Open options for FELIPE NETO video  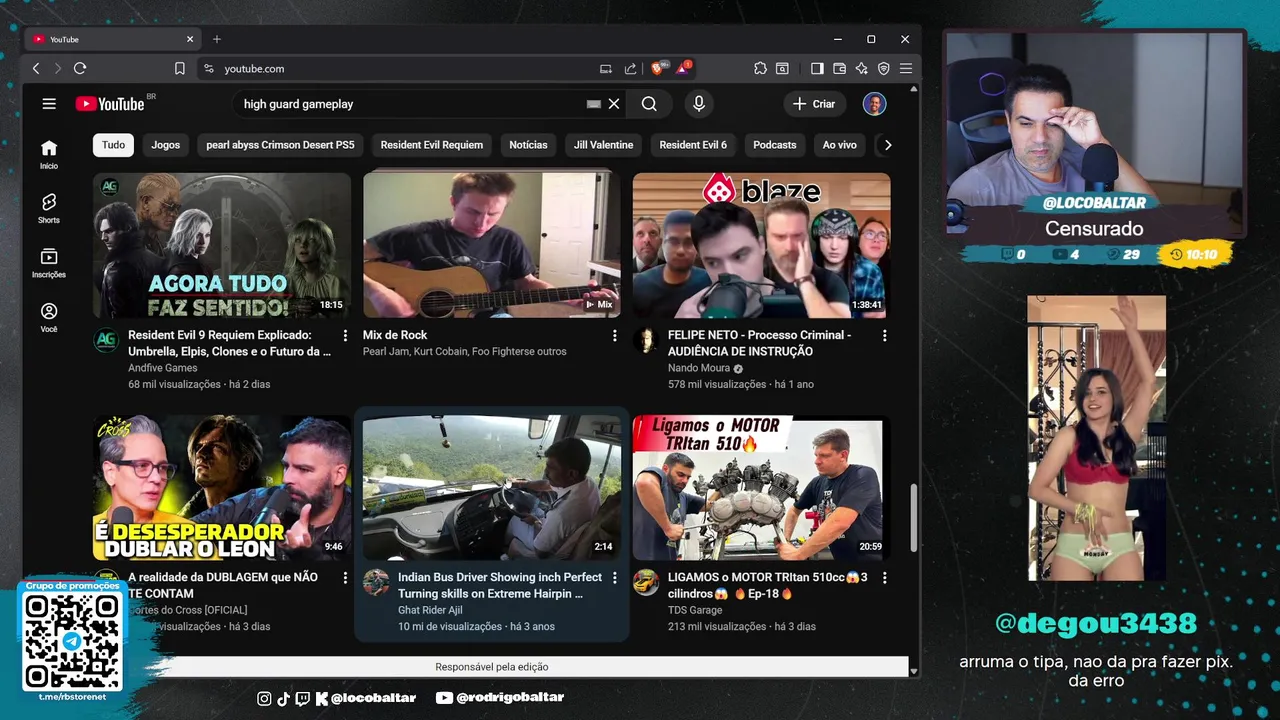[884, 336]
